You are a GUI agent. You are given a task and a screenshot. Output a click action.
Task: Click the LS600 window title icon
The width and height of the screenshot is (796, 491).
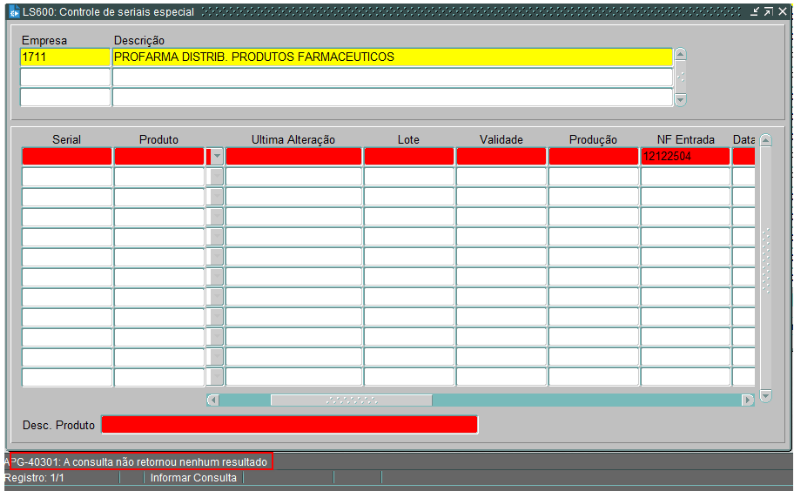tap(14, 12)
